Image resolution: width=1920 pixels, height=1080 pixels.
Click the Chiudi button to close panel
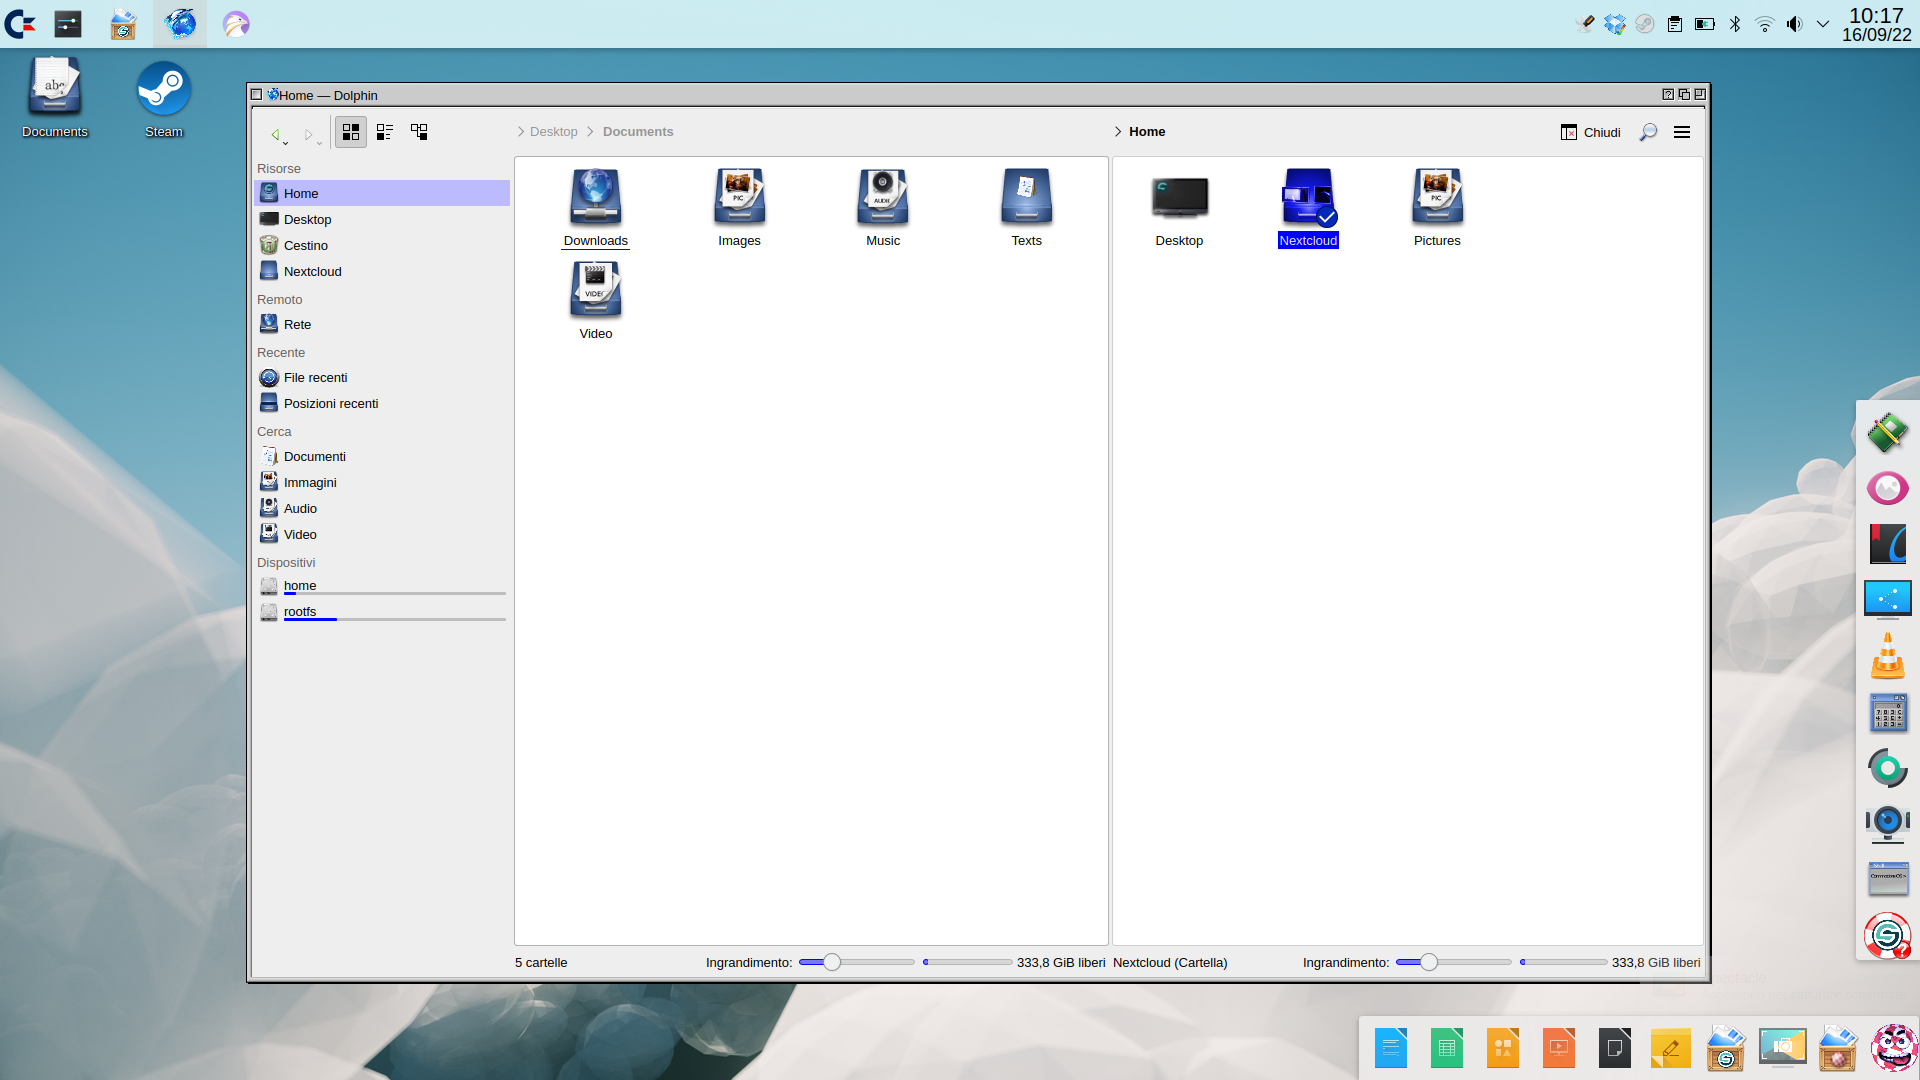pos(1590,132)
